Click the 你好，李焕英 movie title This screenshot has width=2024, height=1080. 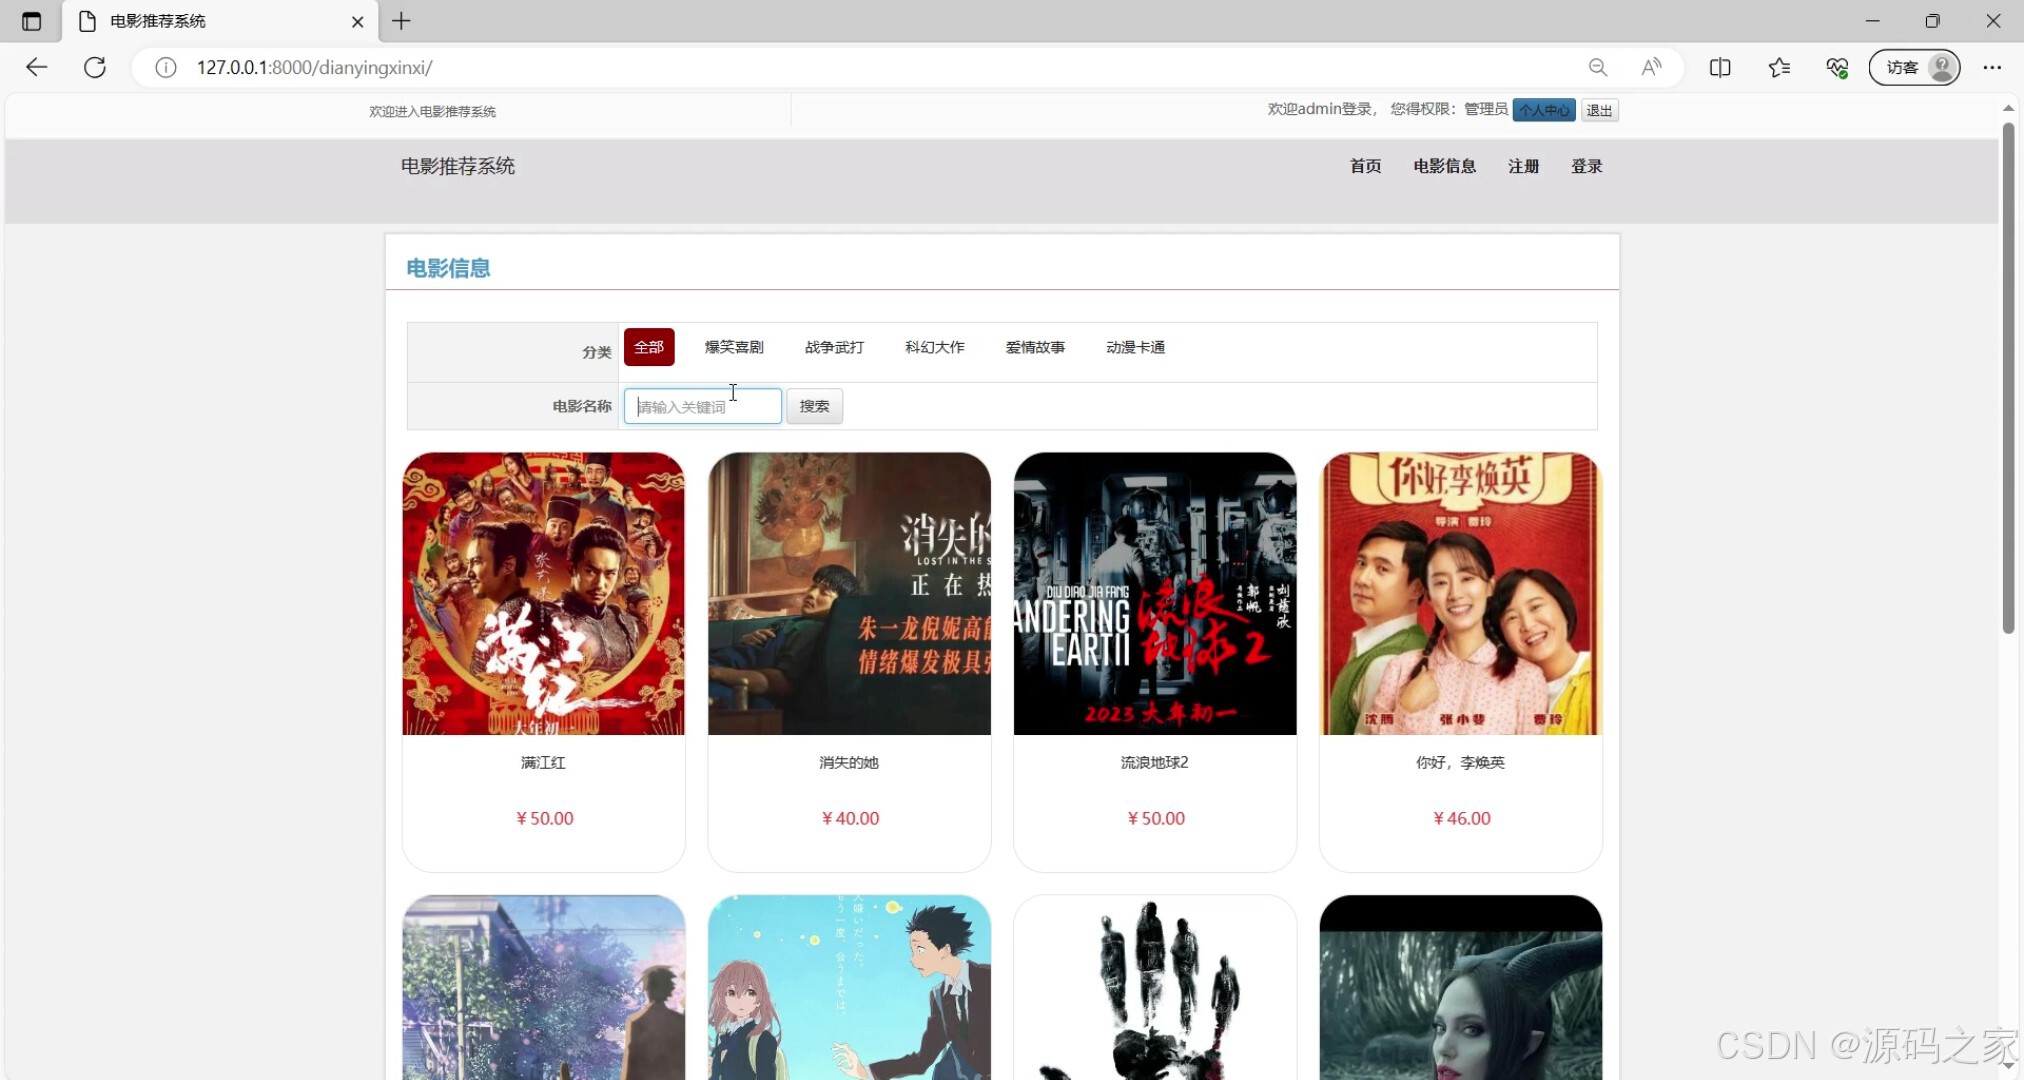tap(1460, 762)
